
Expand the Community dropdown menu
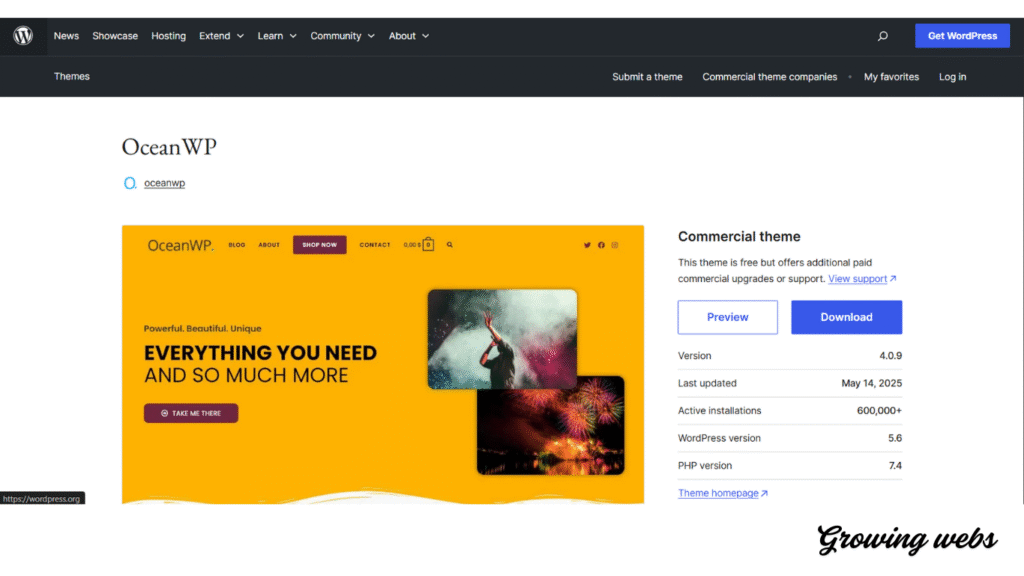(342, 35)
